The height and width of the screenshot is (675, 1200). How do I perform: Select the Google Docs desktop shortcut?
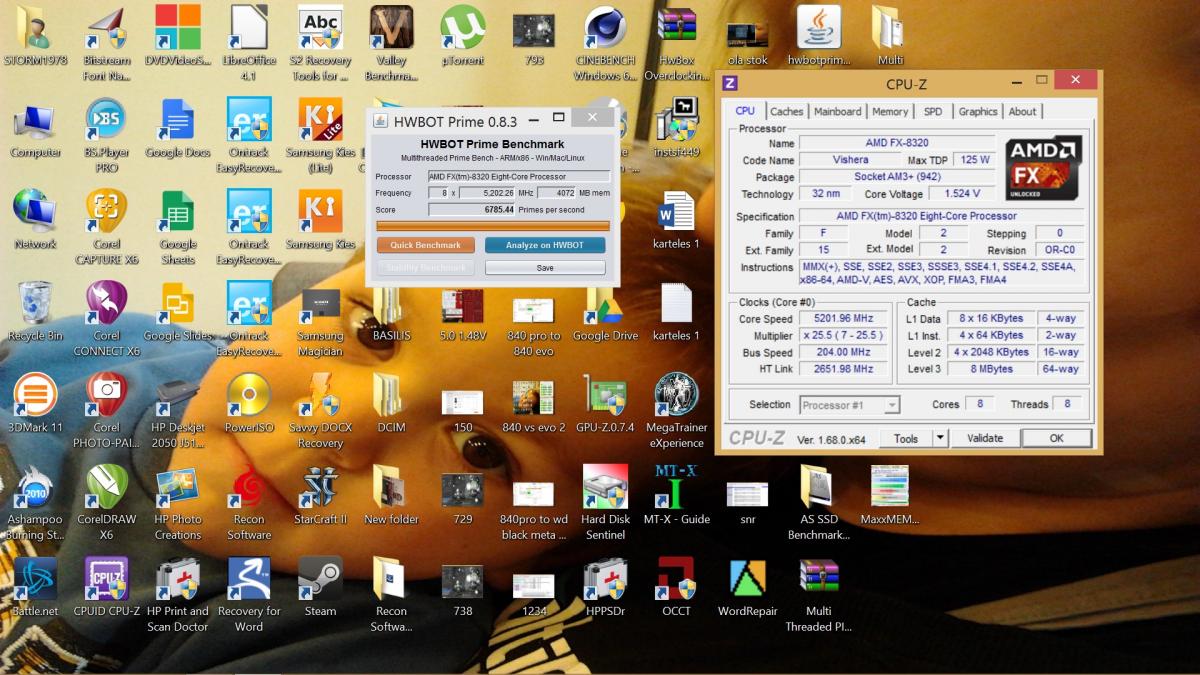pos(177,128)
